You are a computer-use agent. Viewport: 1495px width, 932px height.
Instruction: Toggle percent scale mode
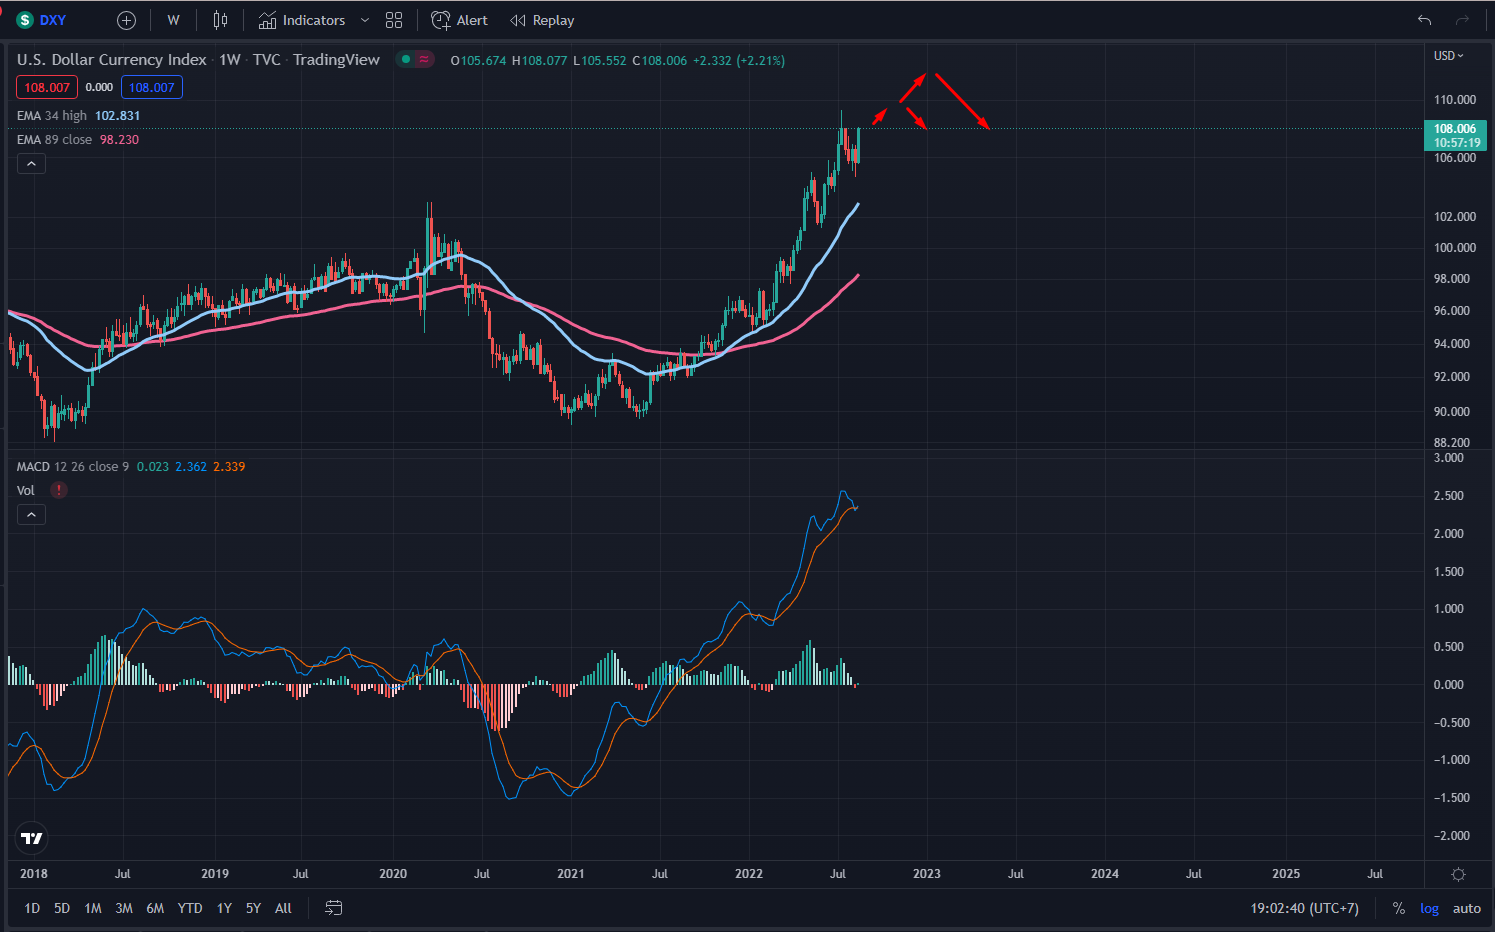(x=1398, y=908)
